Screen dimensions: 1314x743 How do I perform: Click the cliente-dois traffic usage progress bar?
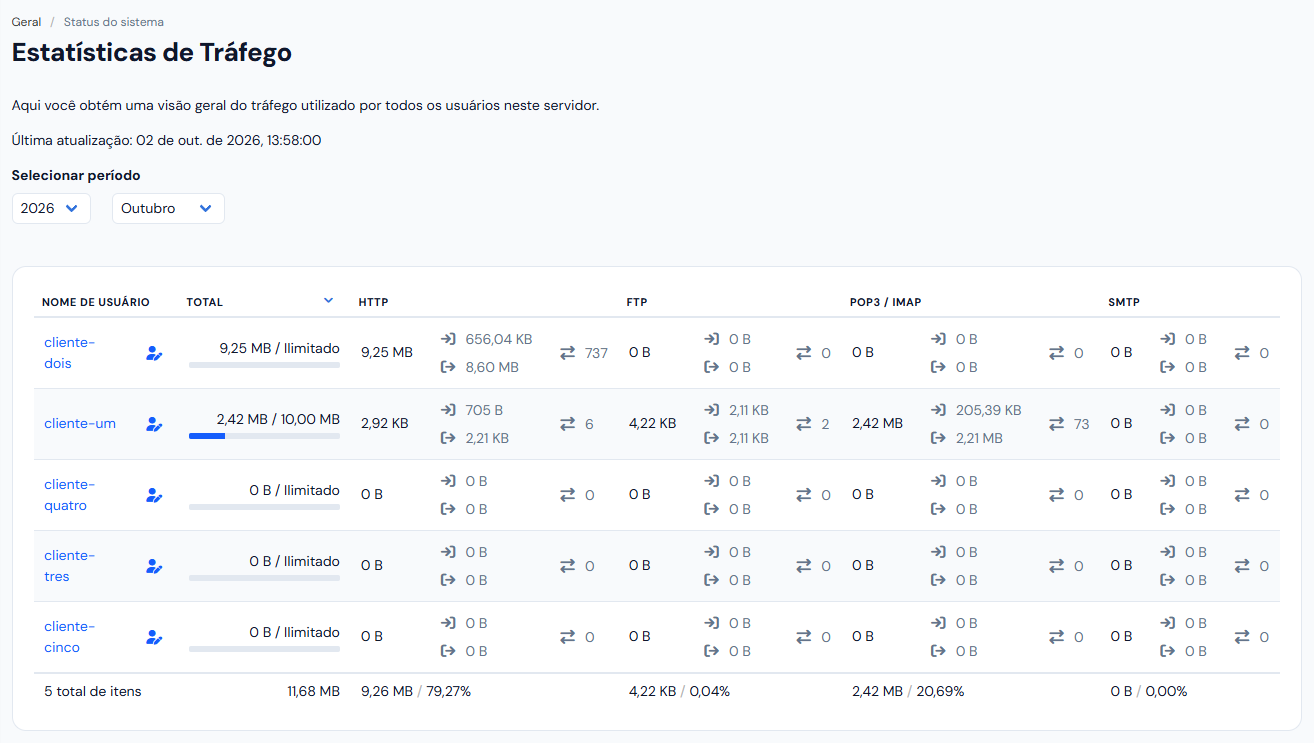[x=264, y=365]
